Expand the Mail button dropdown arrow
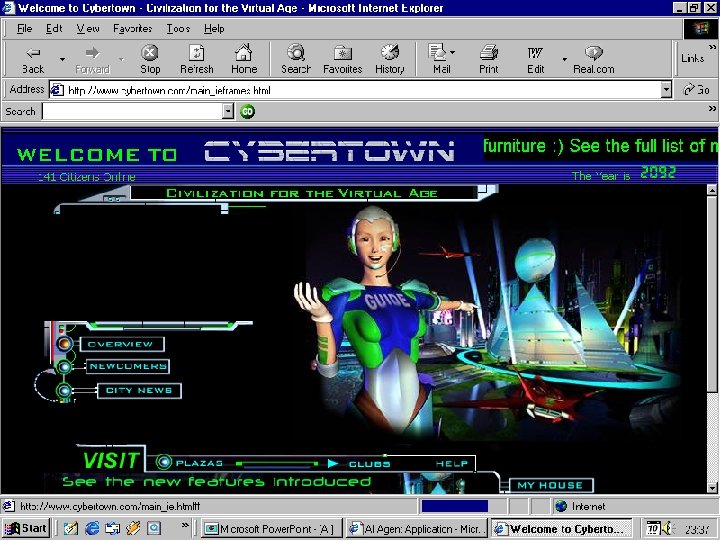The width and height of the screenshot is (720, 540). point(453,52)
